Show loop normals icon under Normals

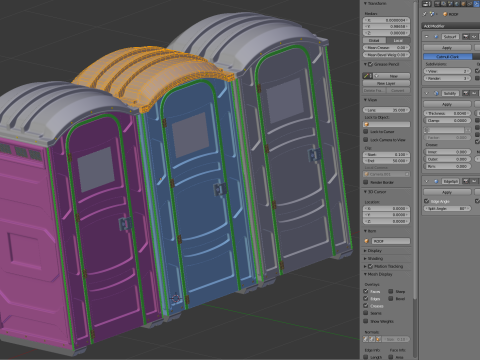372,339
